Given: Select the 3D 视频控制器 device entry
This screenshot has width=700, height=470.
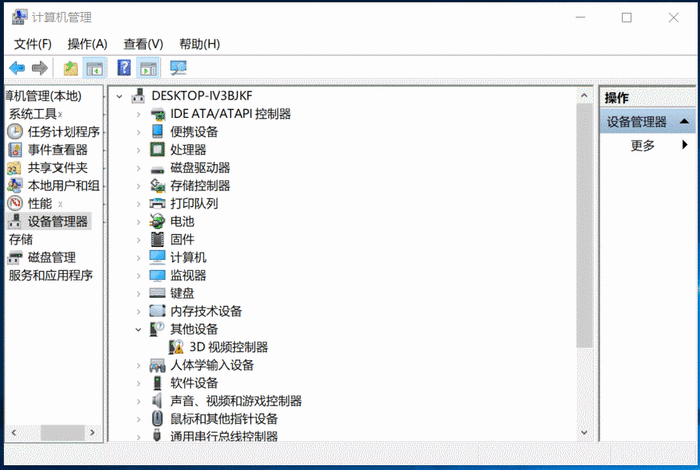Looking at the screenshot, I should pos(229,347).
